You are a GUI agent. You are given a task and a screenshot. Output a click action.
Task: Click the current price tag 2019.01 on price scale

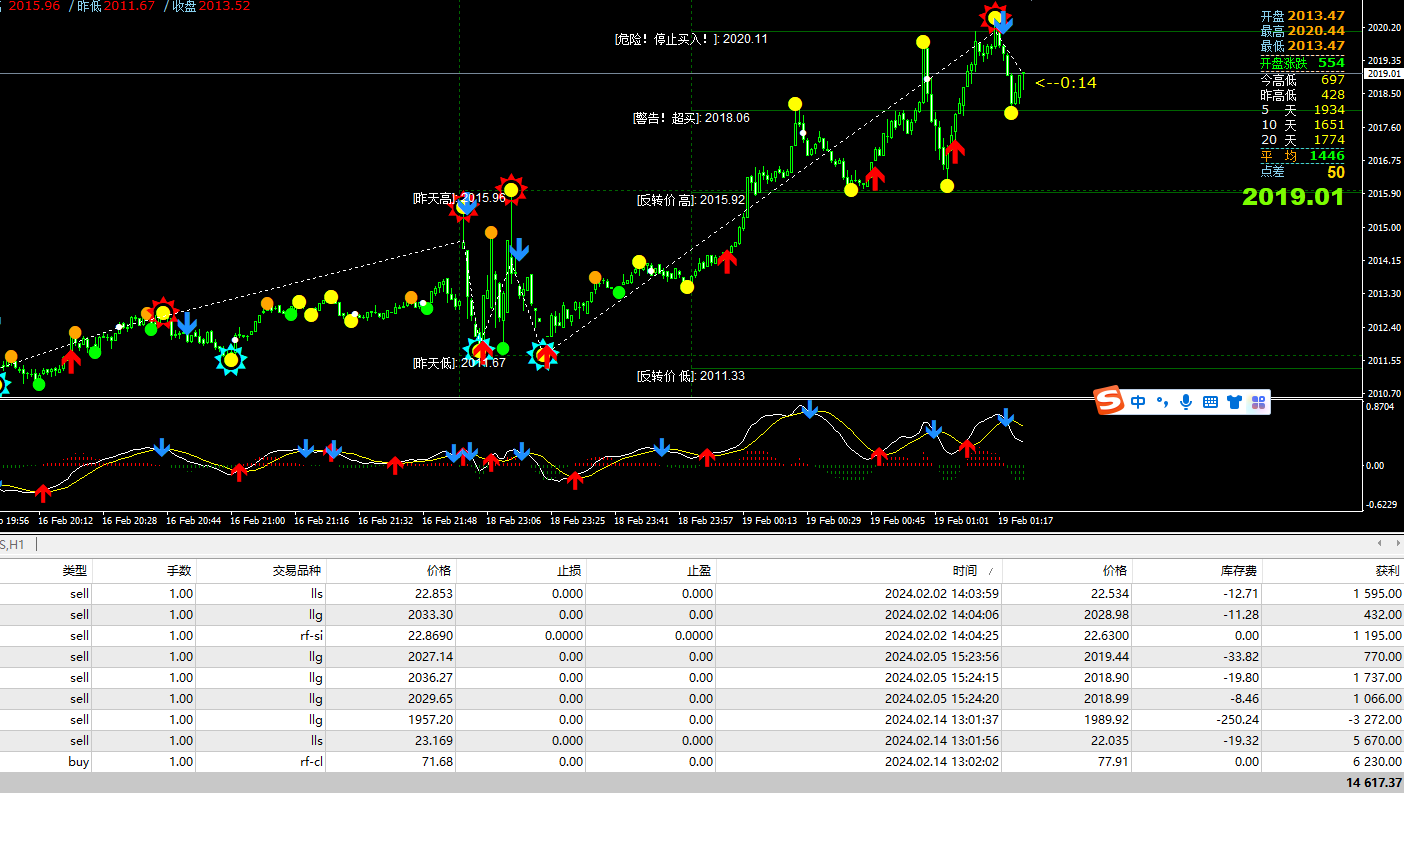point(1384,74)
